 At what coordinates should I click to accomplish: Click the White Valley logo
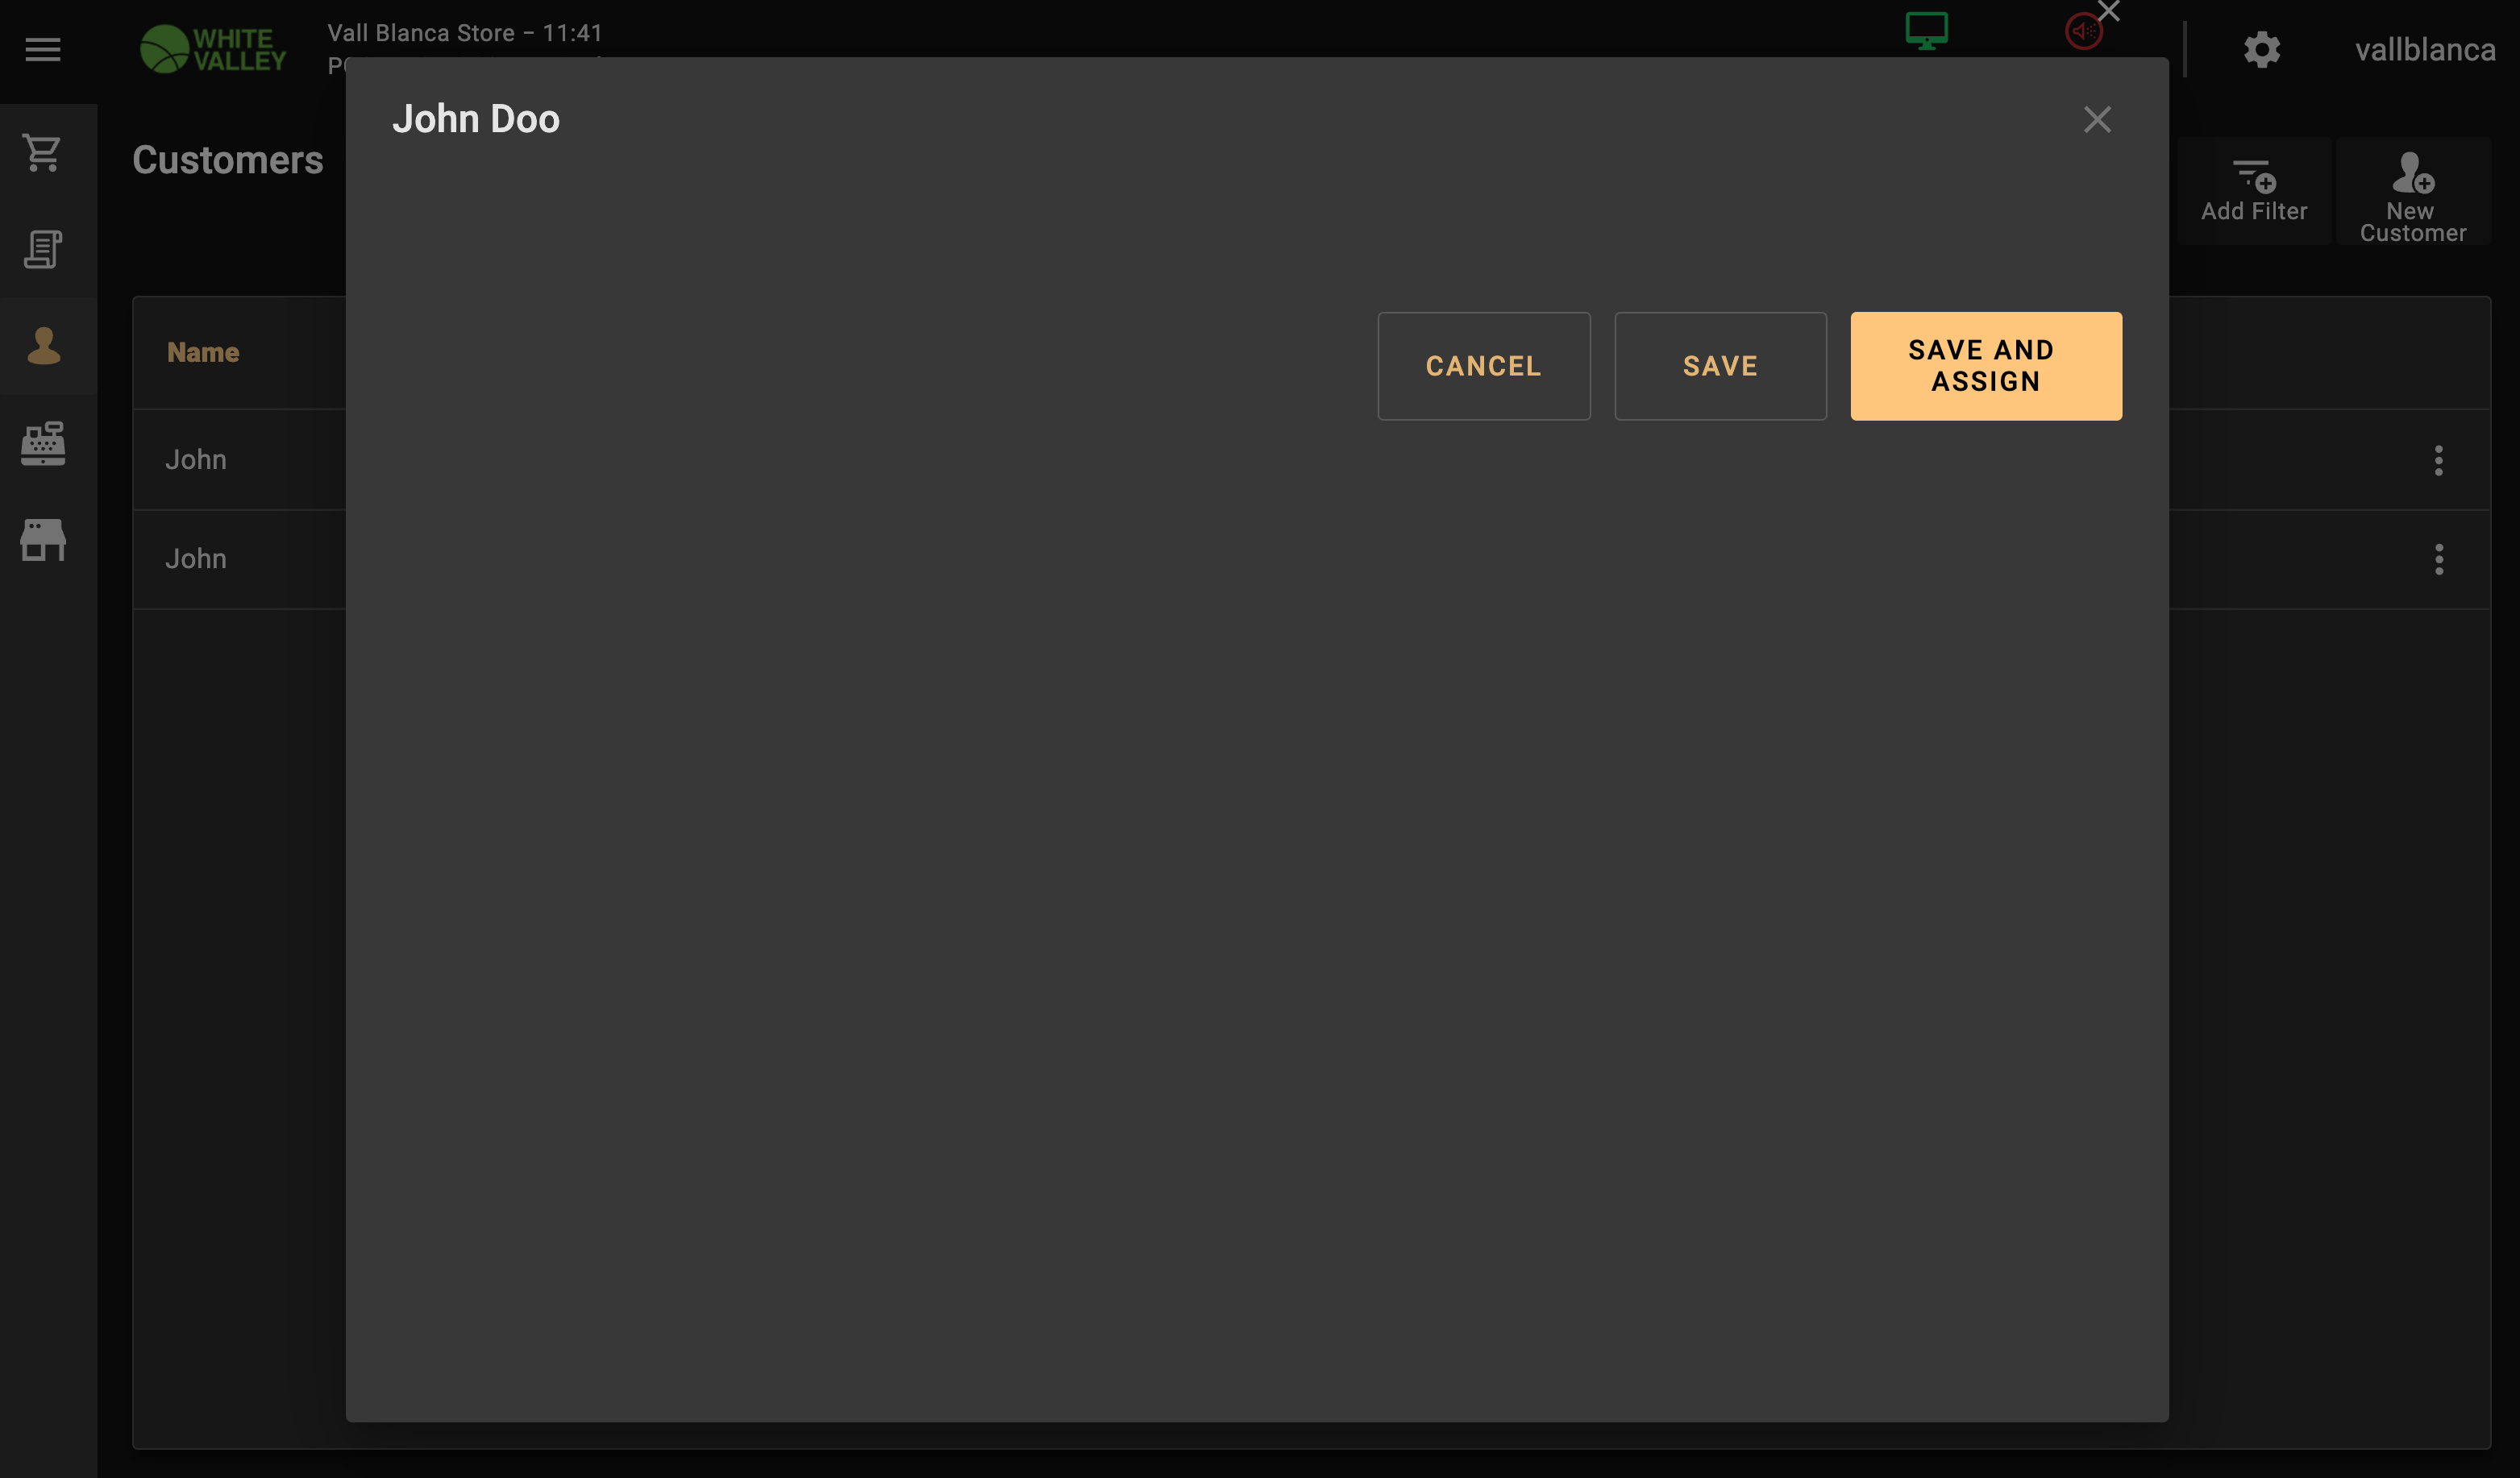click(x=213, y=49)
